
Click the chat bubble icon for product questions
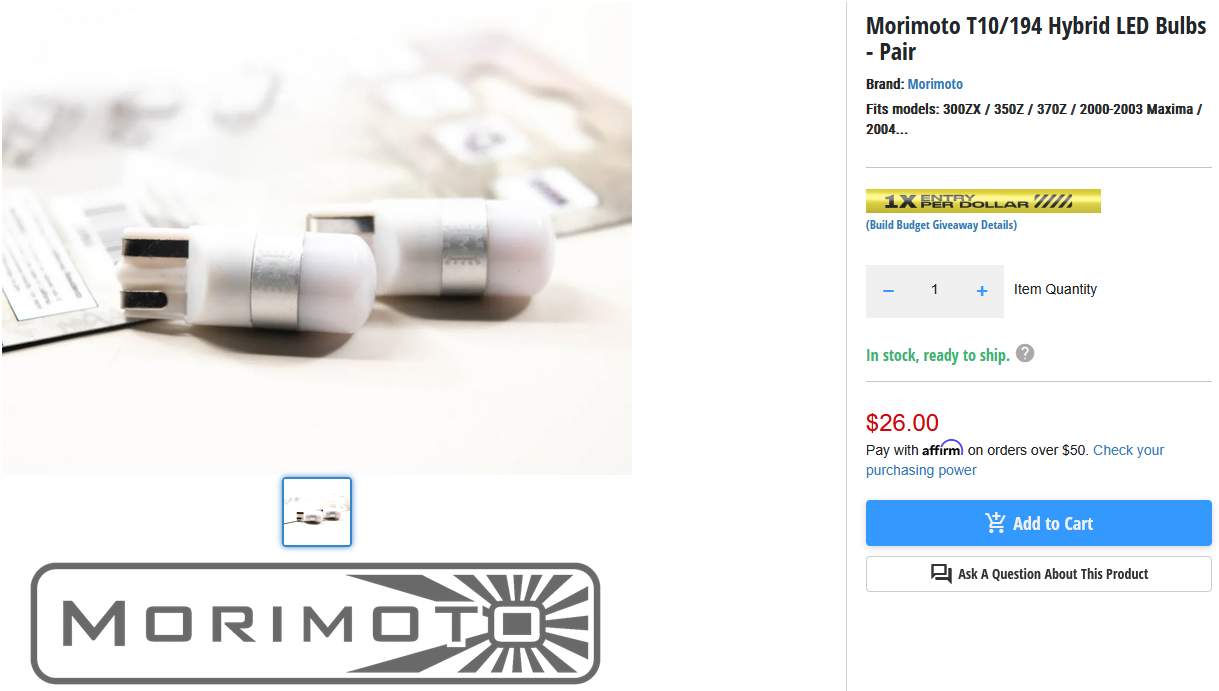pos(941,574)
